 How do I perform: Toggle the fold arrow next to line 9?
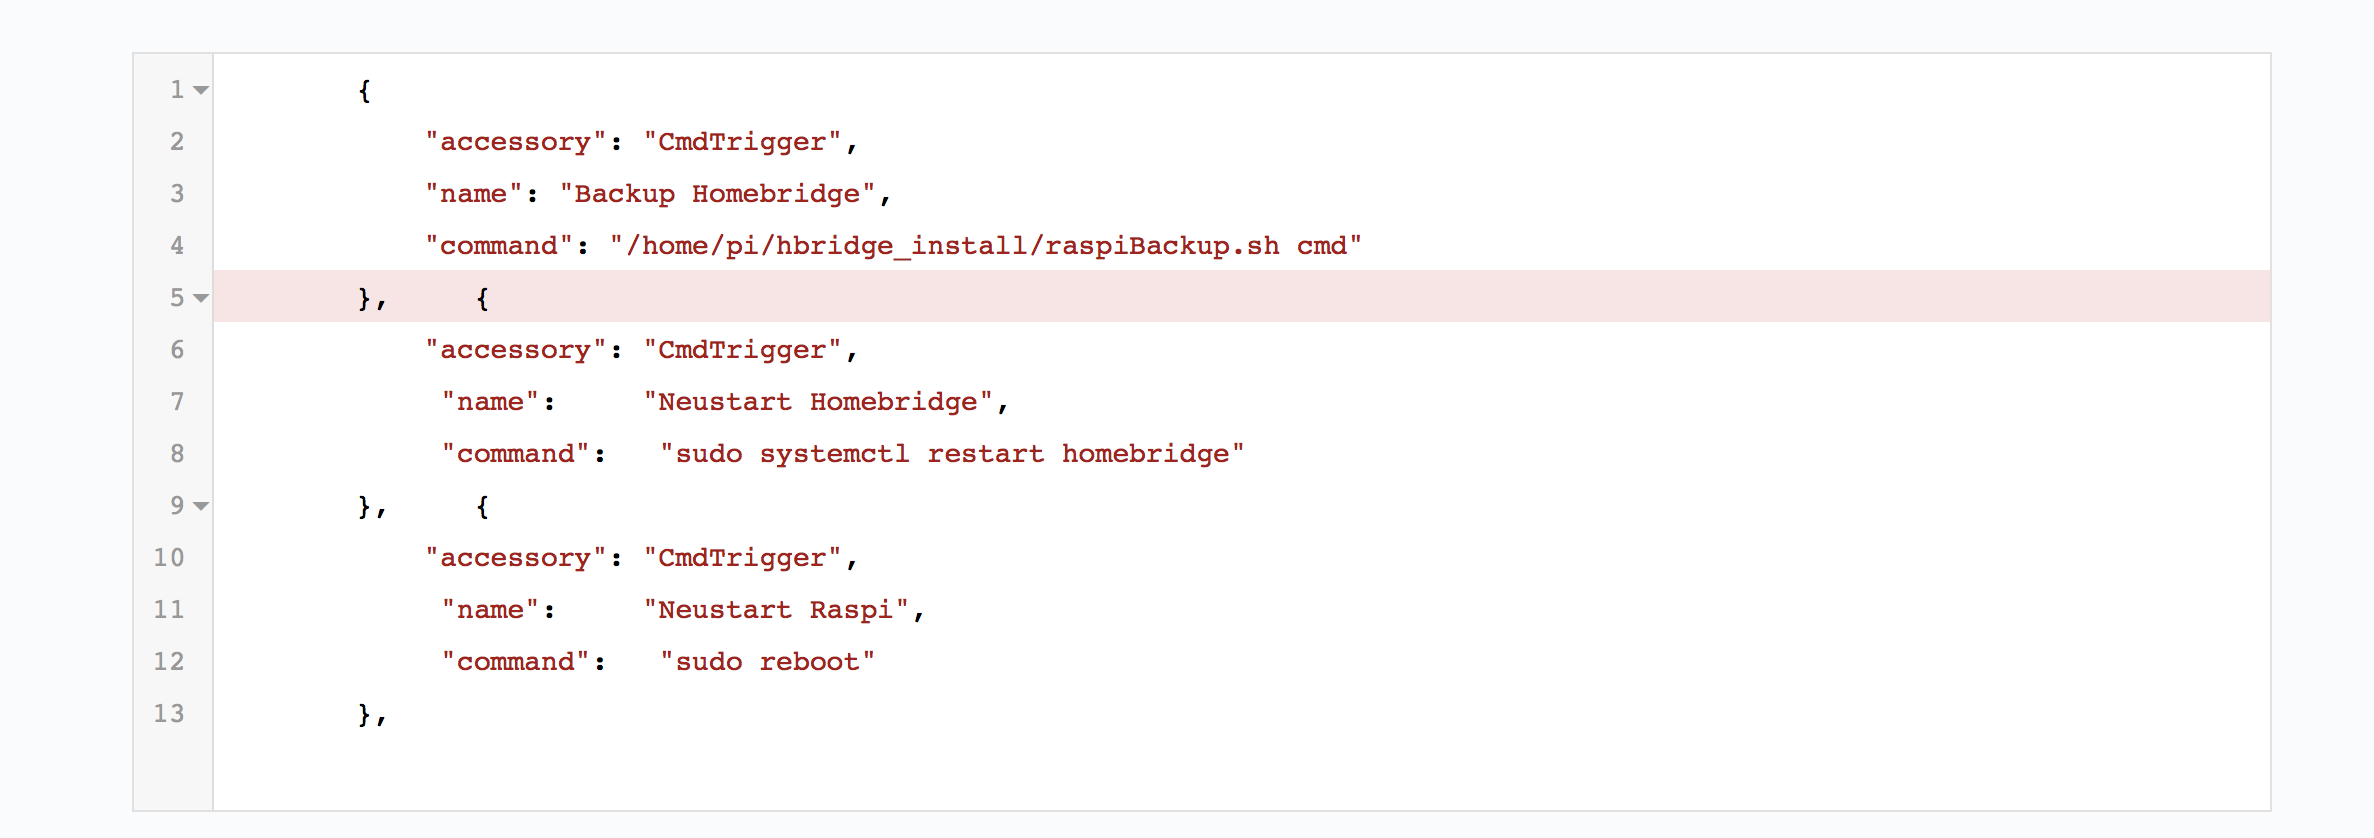(x=201, y=506)
